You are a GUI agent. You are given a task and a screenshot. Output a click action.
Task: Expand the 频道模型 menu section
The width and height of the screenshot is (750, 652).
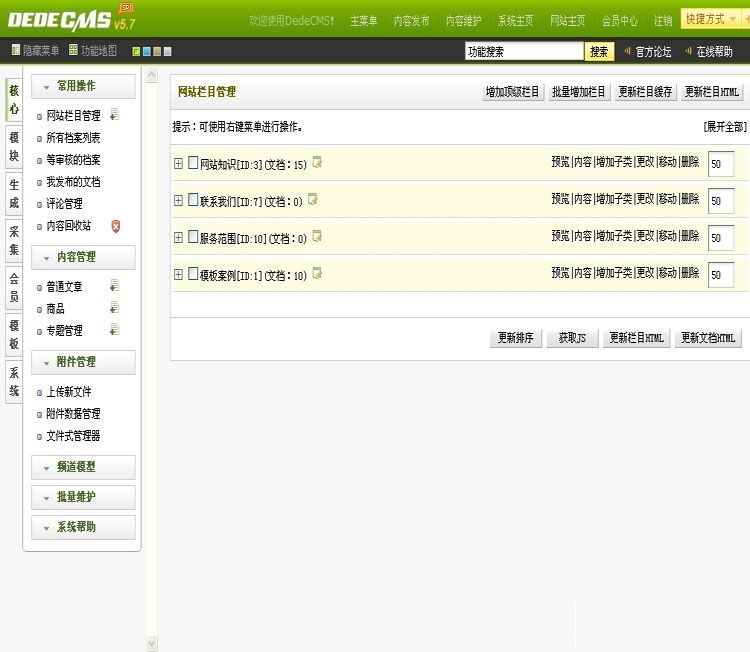tap(83, 467)
